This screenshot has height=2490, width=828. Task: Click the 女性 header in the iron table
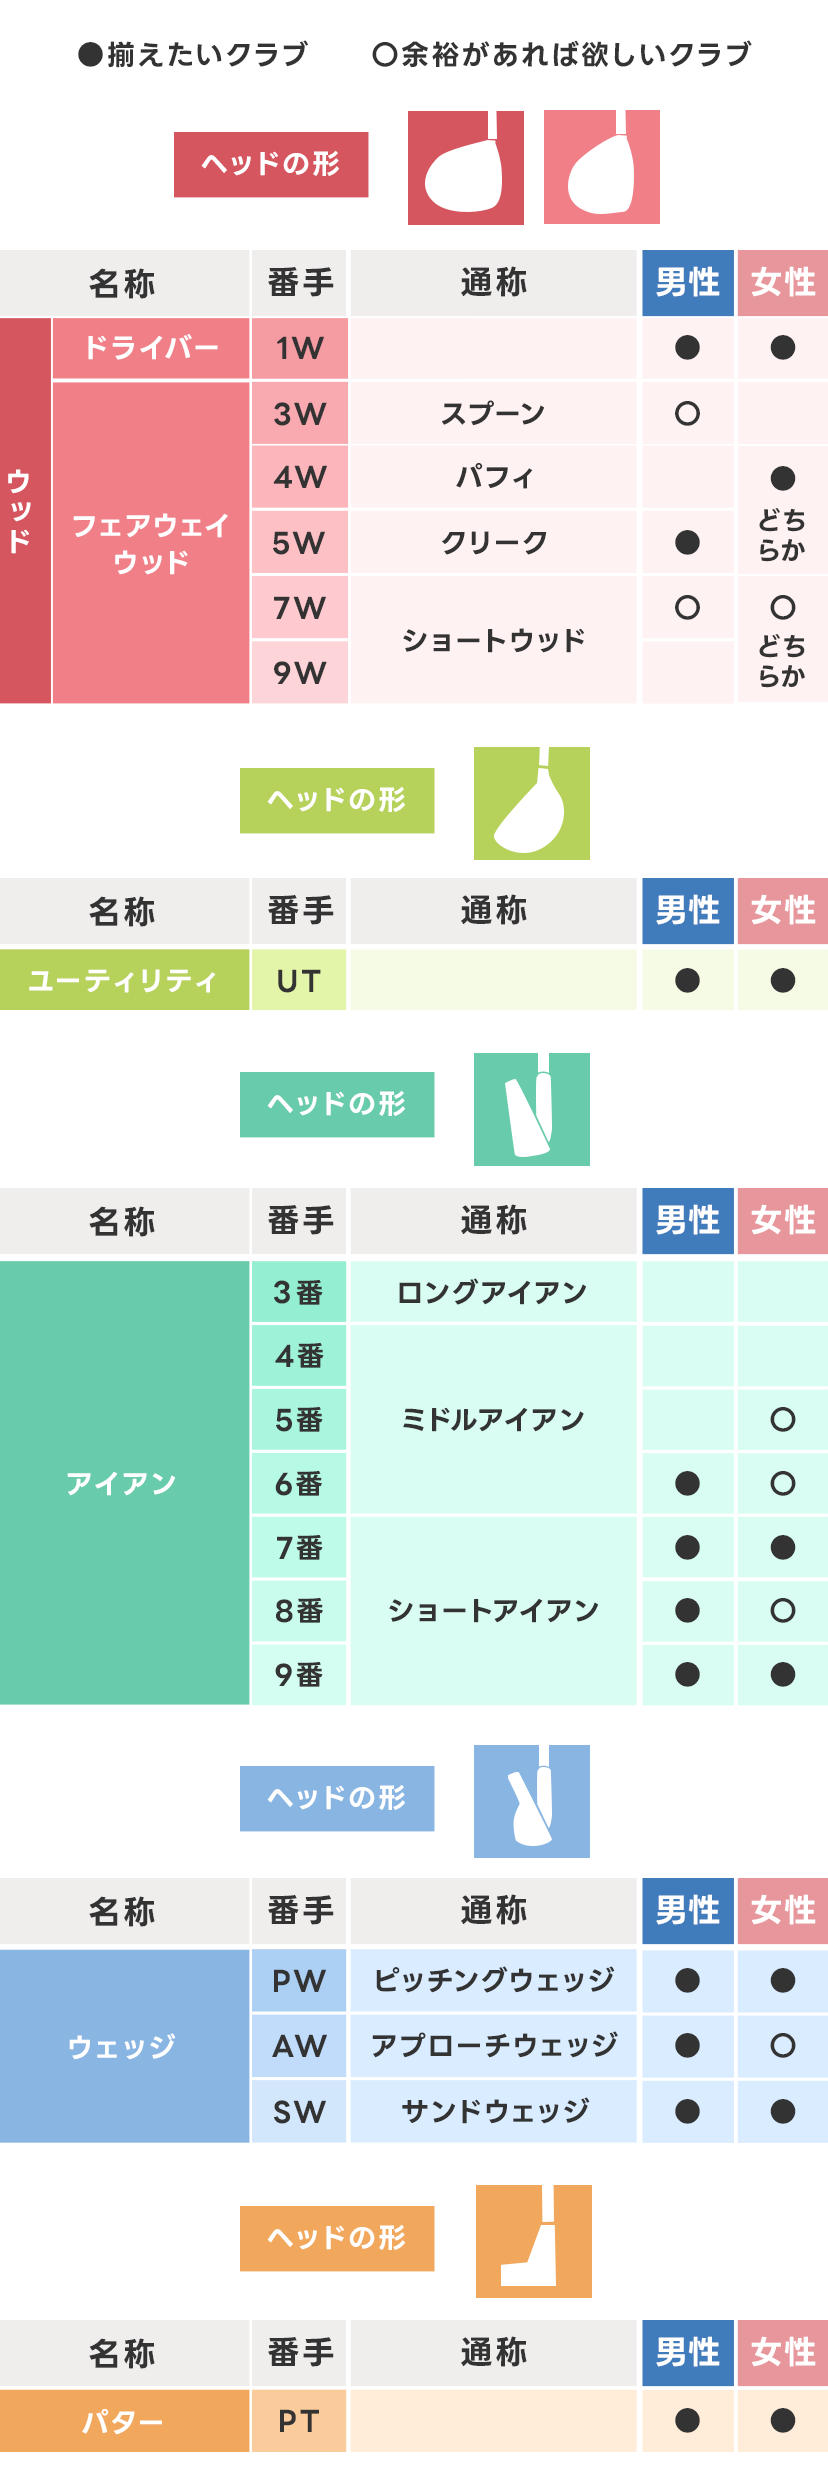pyautogui.click(x=783, y=1221)
